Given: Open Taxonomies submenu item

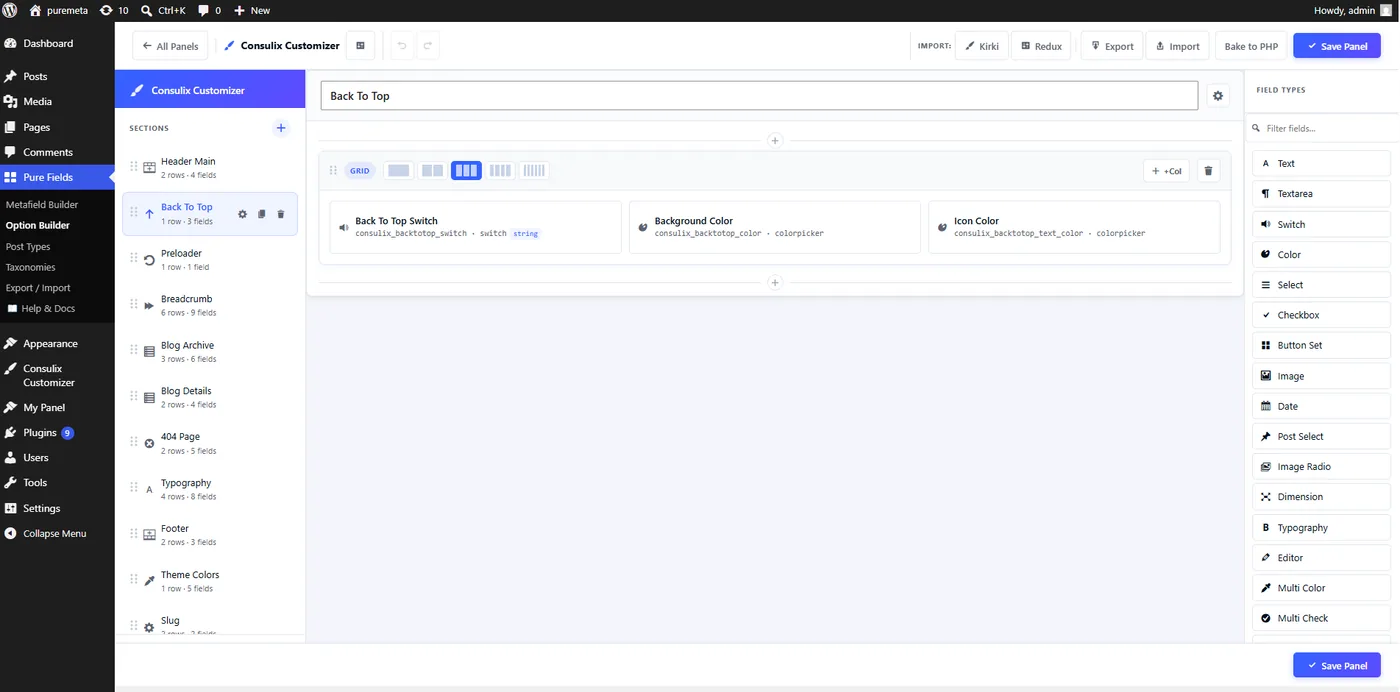Looking at the screenshot, I should pos(31,267).
